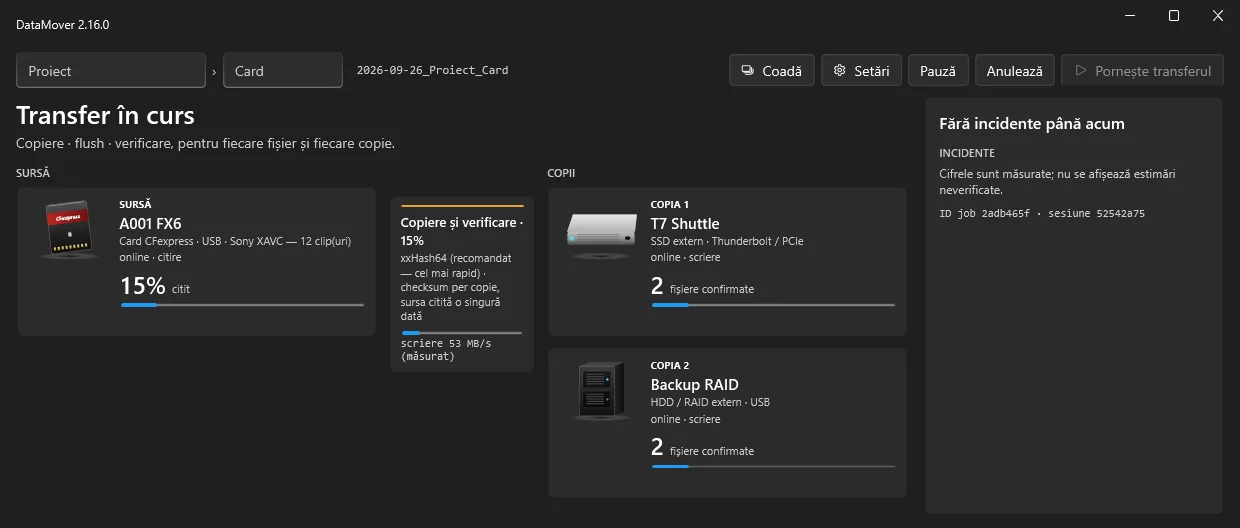Click the COPIA 2 label
The height and width of the screenshot is (528, 1240).
click(x=670, y=365)
